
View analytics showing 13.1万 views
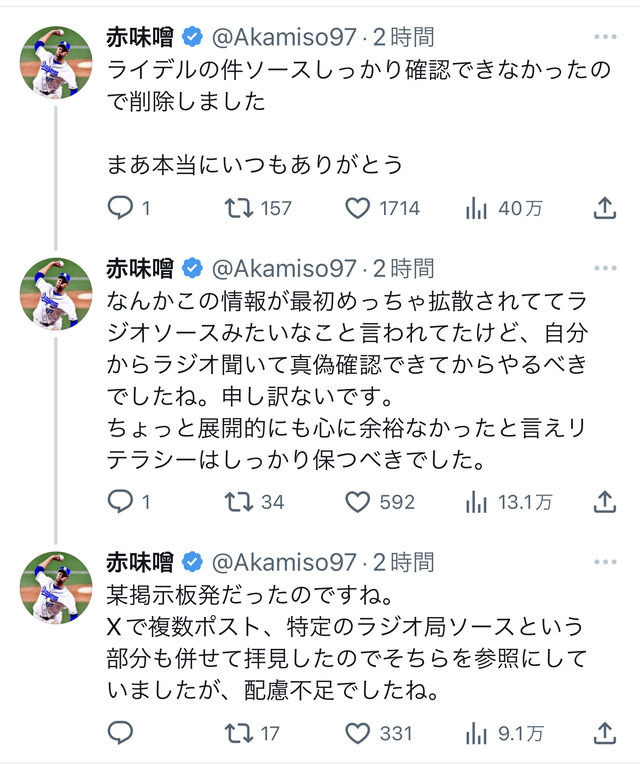click(478, 502)
